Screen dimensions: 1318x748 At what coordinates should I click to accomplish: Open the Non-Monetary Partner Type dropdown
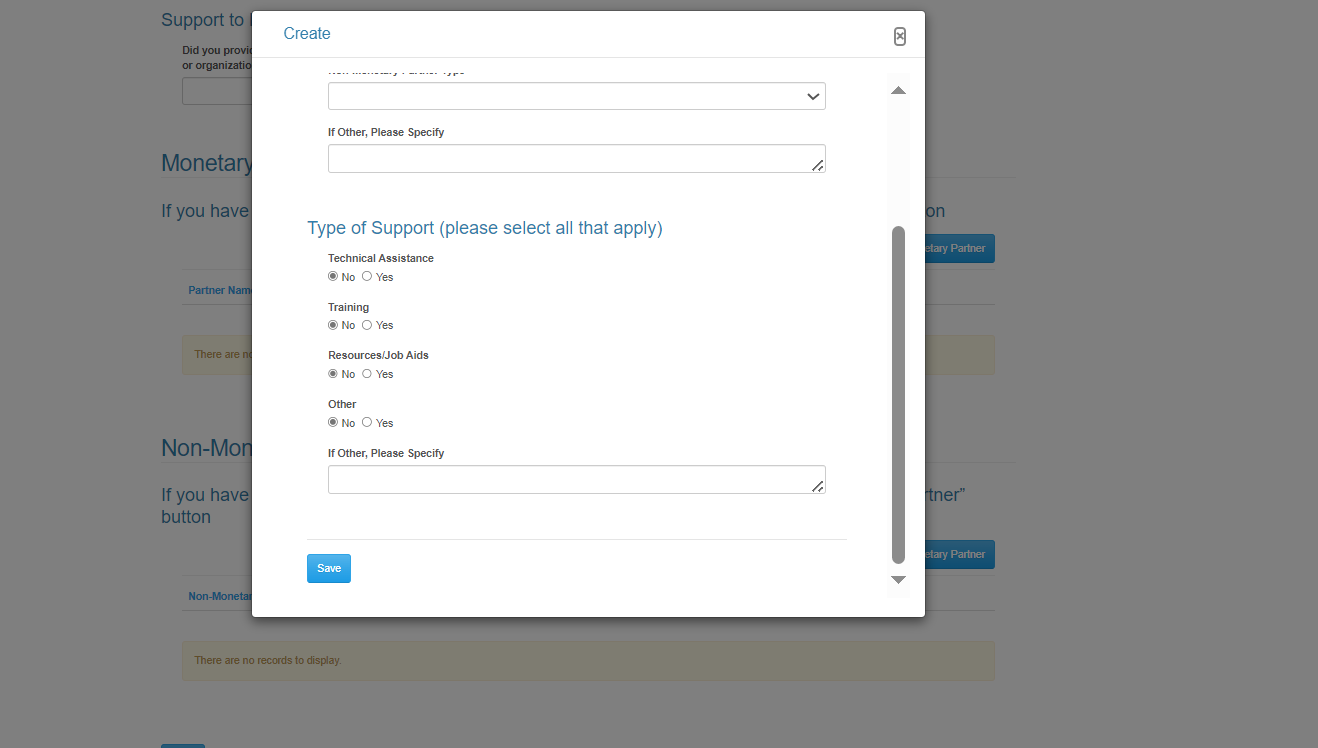576,96
